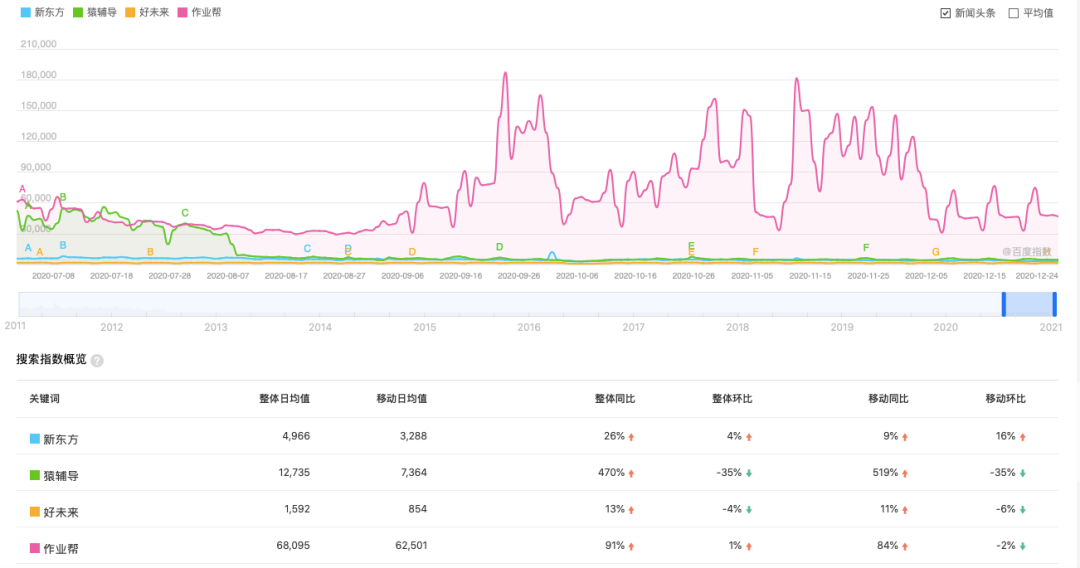Click the down arrow next to -4%
Image resolution: width=1080 pixels, height=568 pixels.
click(749, 510)
